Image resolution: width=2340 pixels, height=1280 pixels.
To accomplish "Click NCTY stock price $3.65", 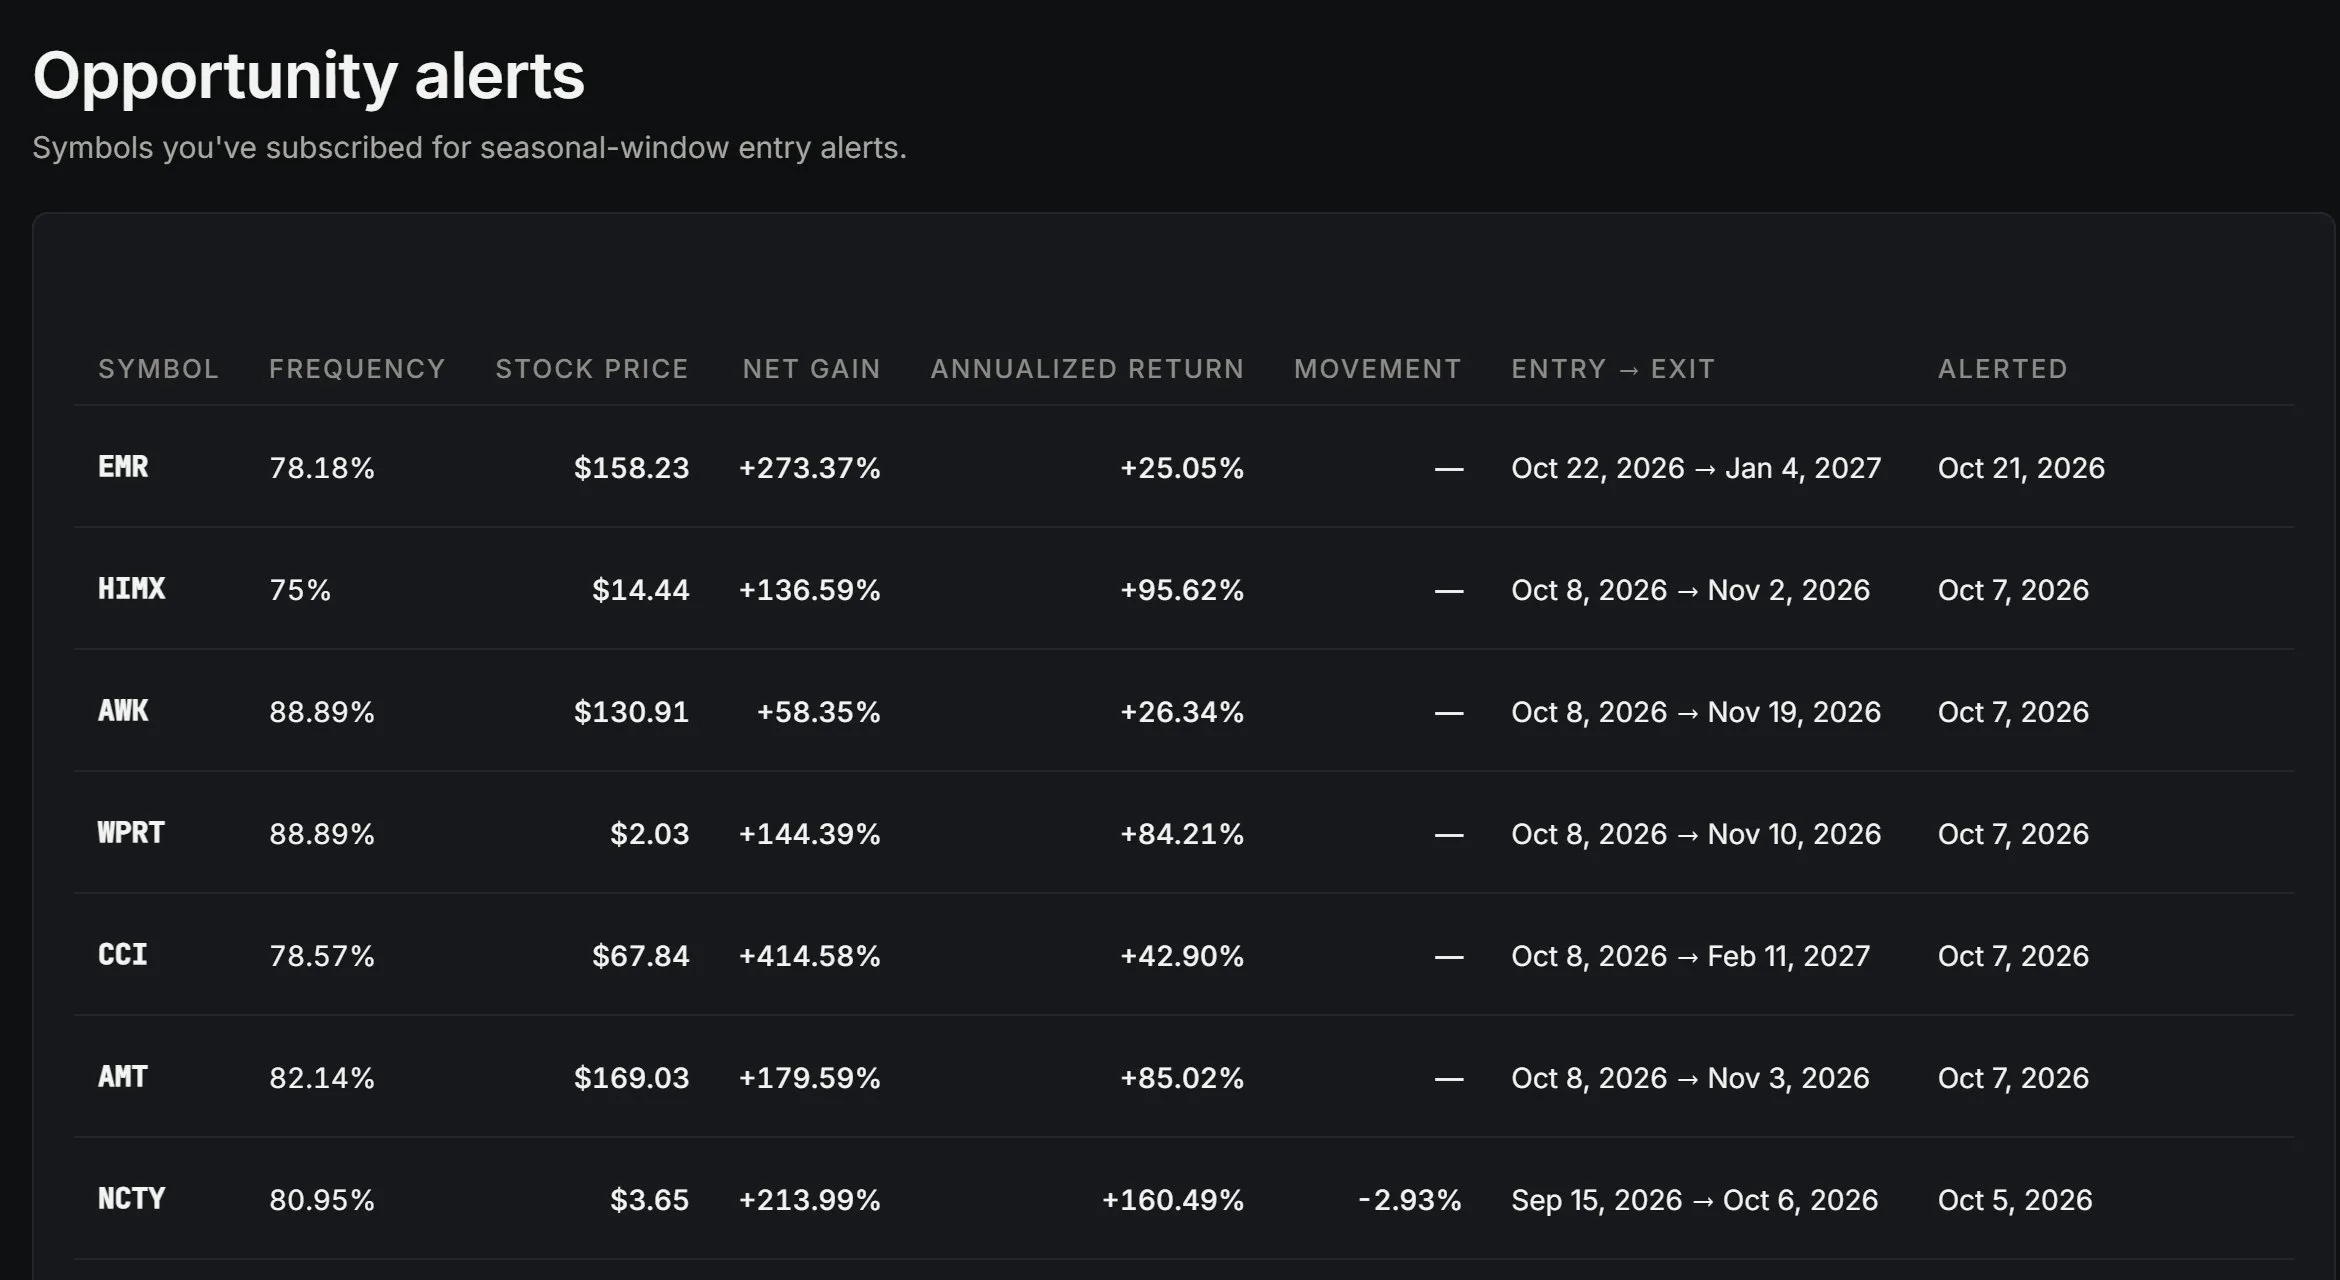I will [x=649, y=1200].
